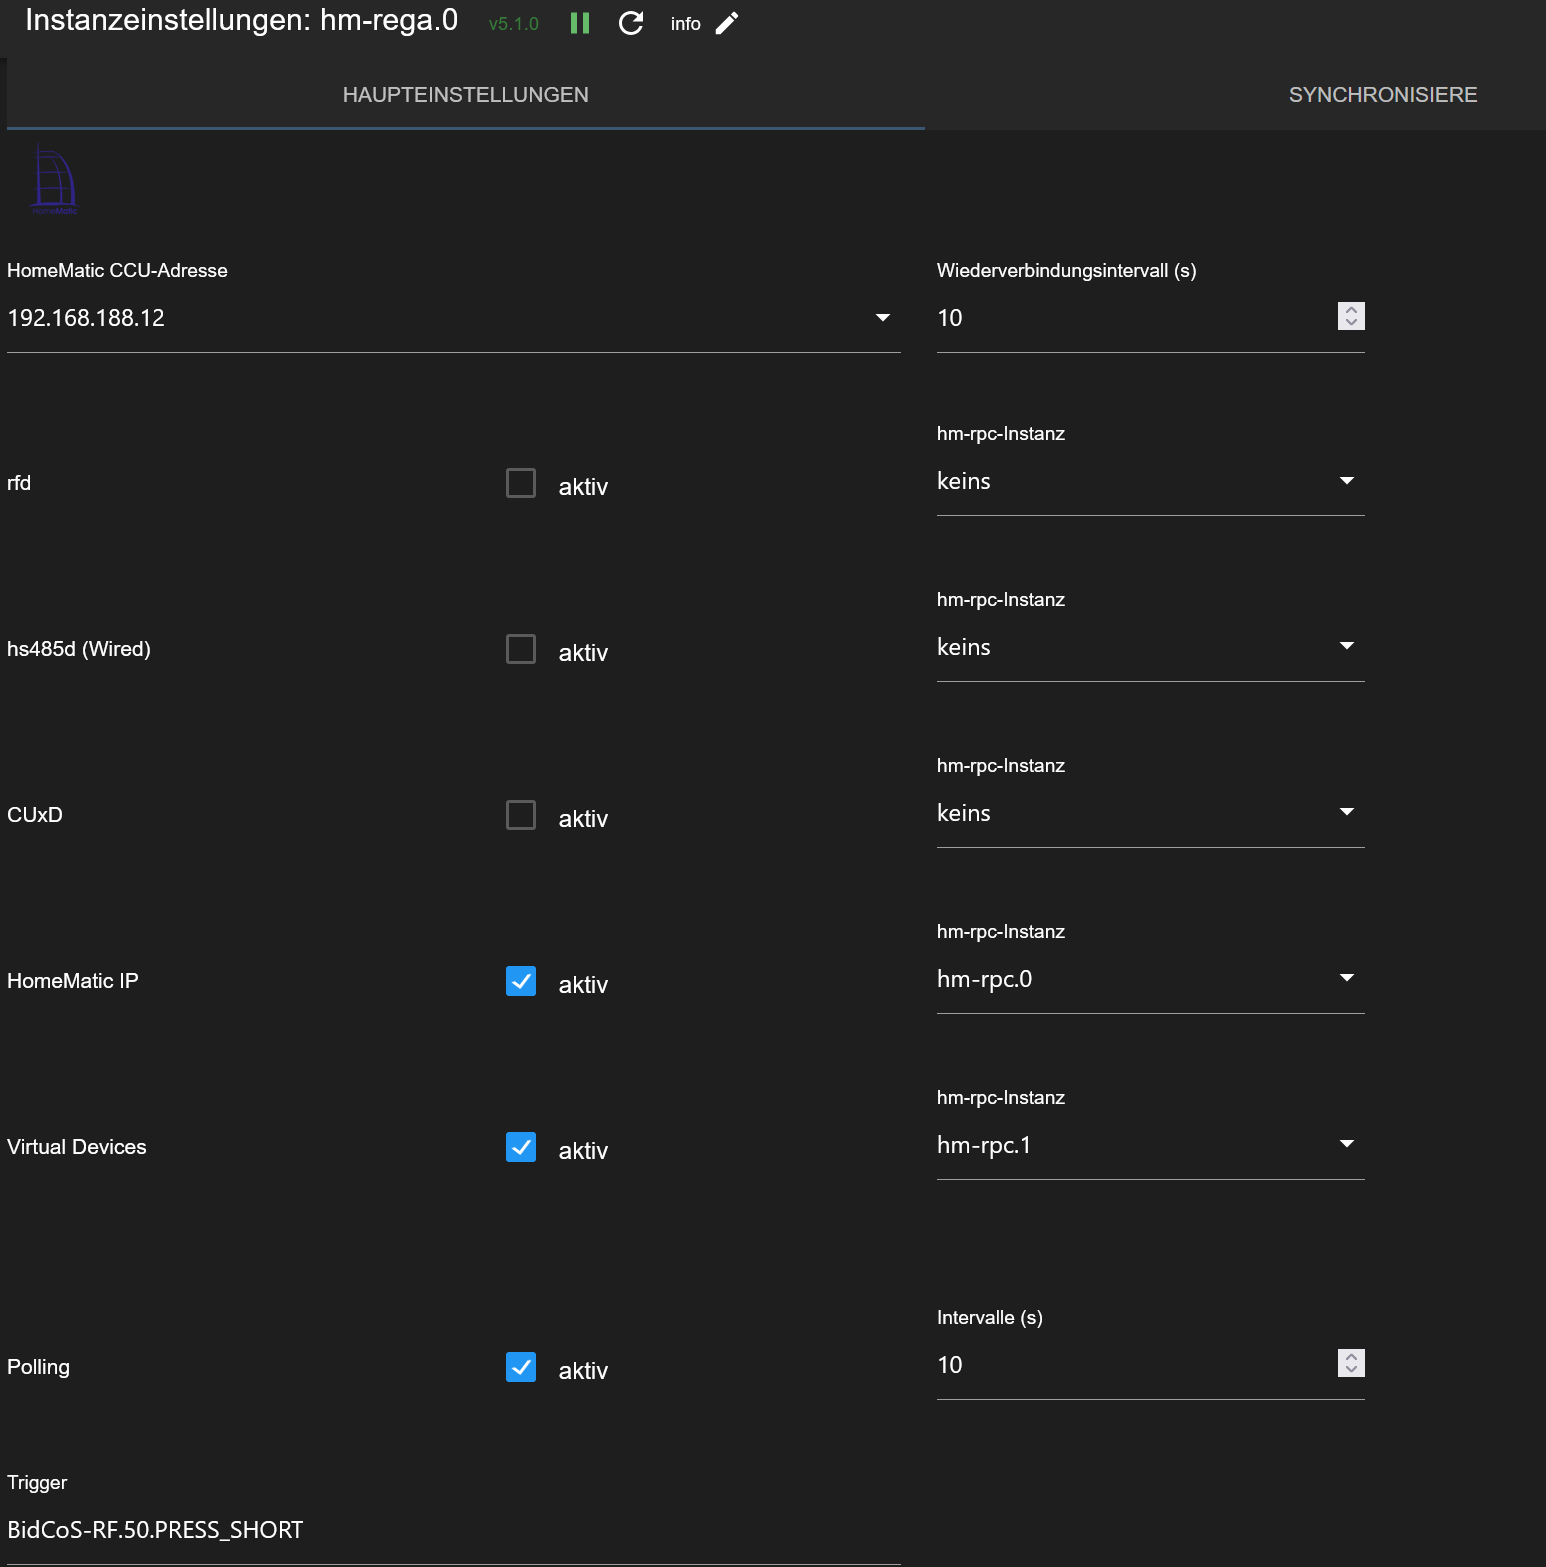The image size is (1546, 1567).
Task: Click the Trigger input field
Action: [x=454, y=1530]
